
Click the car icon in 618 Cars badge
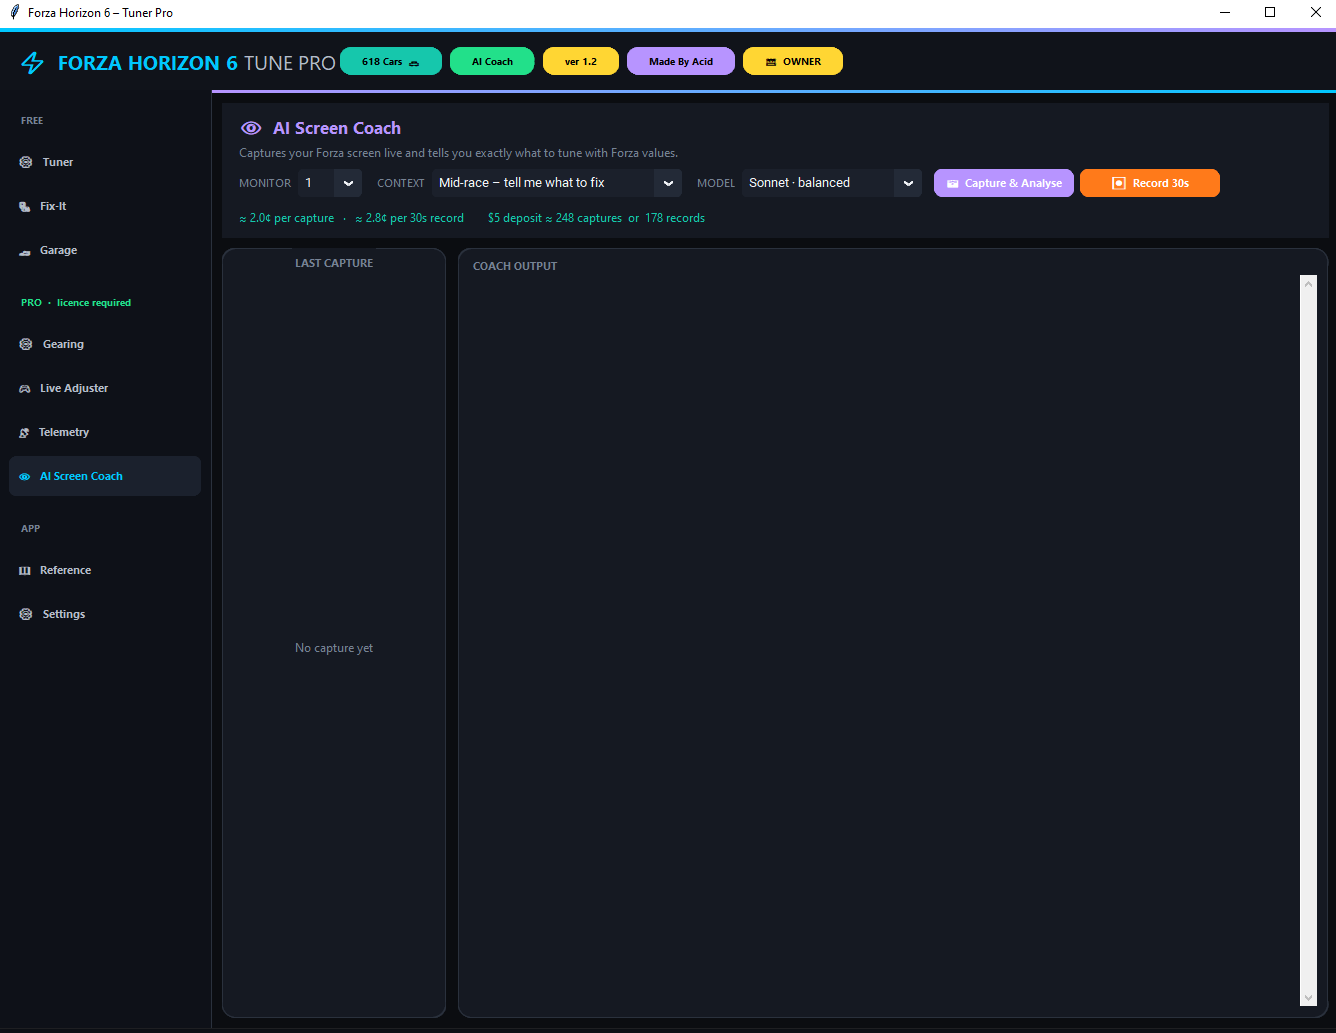414,62
